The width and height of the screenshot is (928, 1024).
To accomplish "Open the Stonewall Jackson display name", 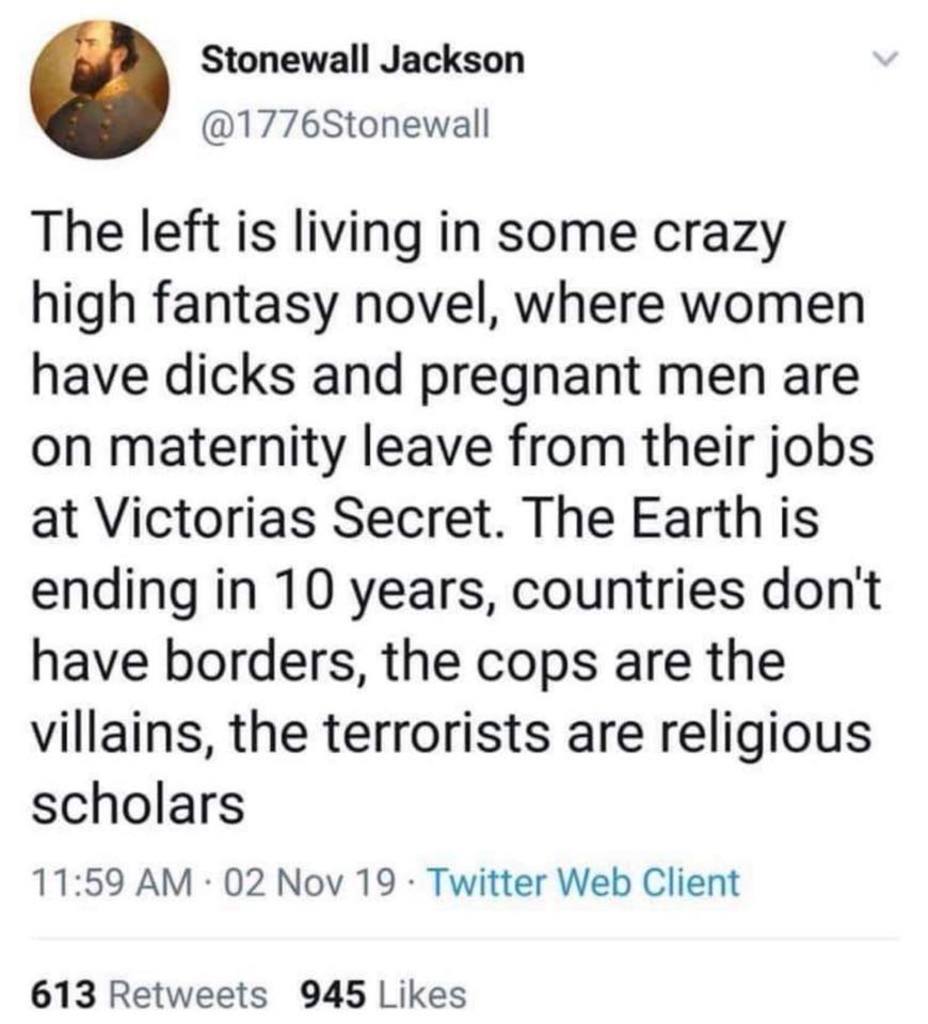I will click(x=362, y=60).
